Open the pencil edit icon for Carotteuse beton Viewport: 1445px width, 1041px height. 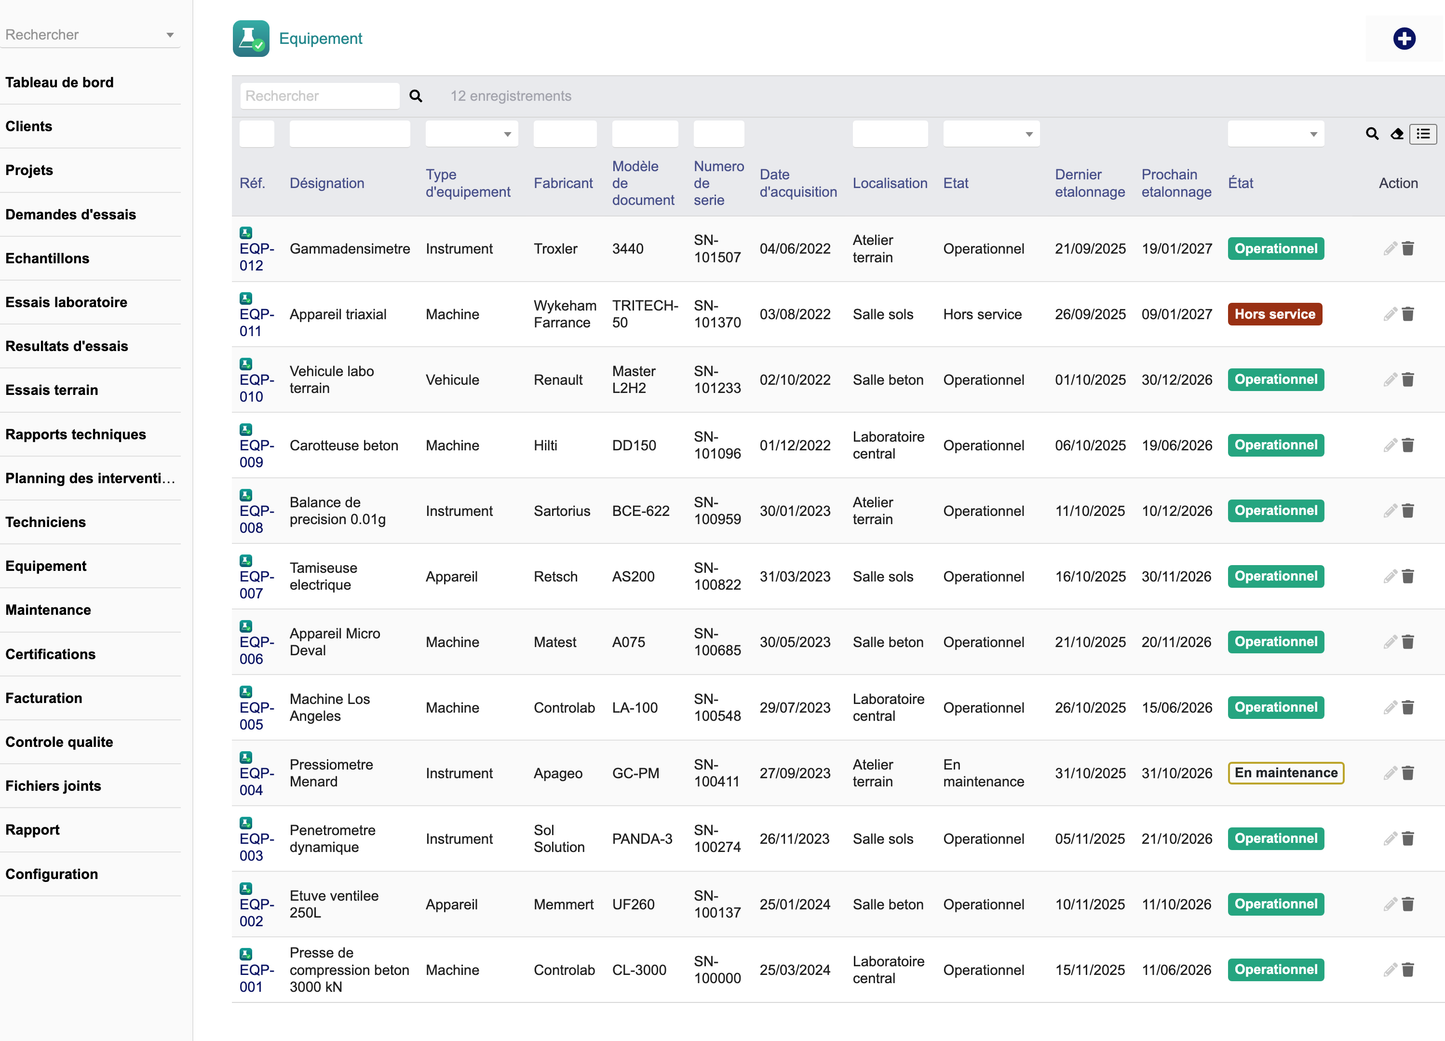[1390, 445]
